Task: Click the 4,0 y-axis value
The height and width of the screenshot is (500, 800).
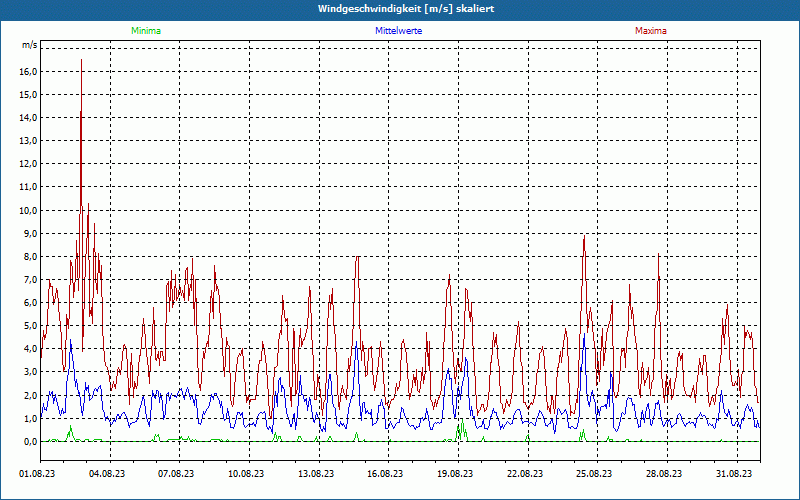Action: click(30, 349)
